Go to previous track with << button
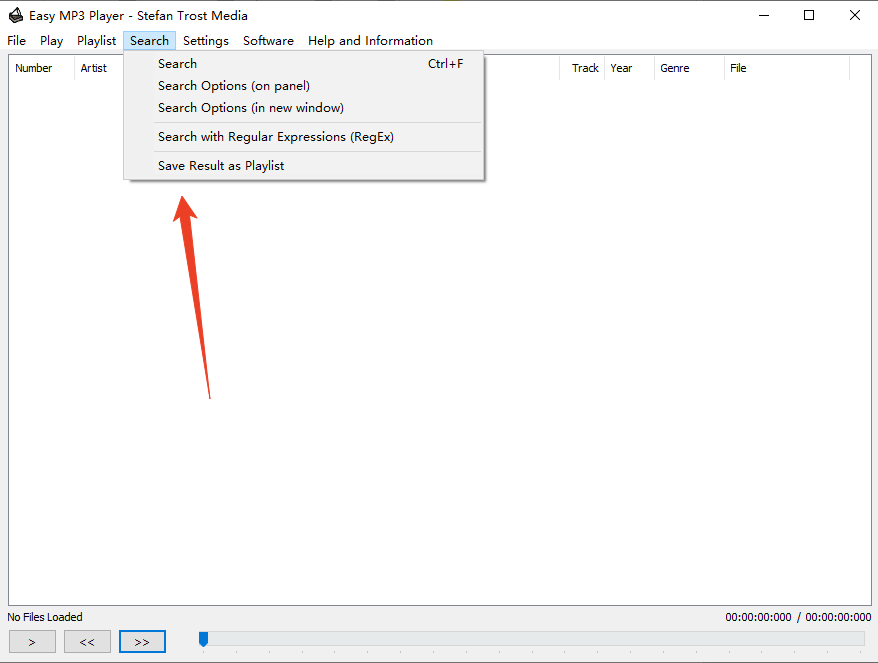The image size is (878, 663). tap(87, 642)
